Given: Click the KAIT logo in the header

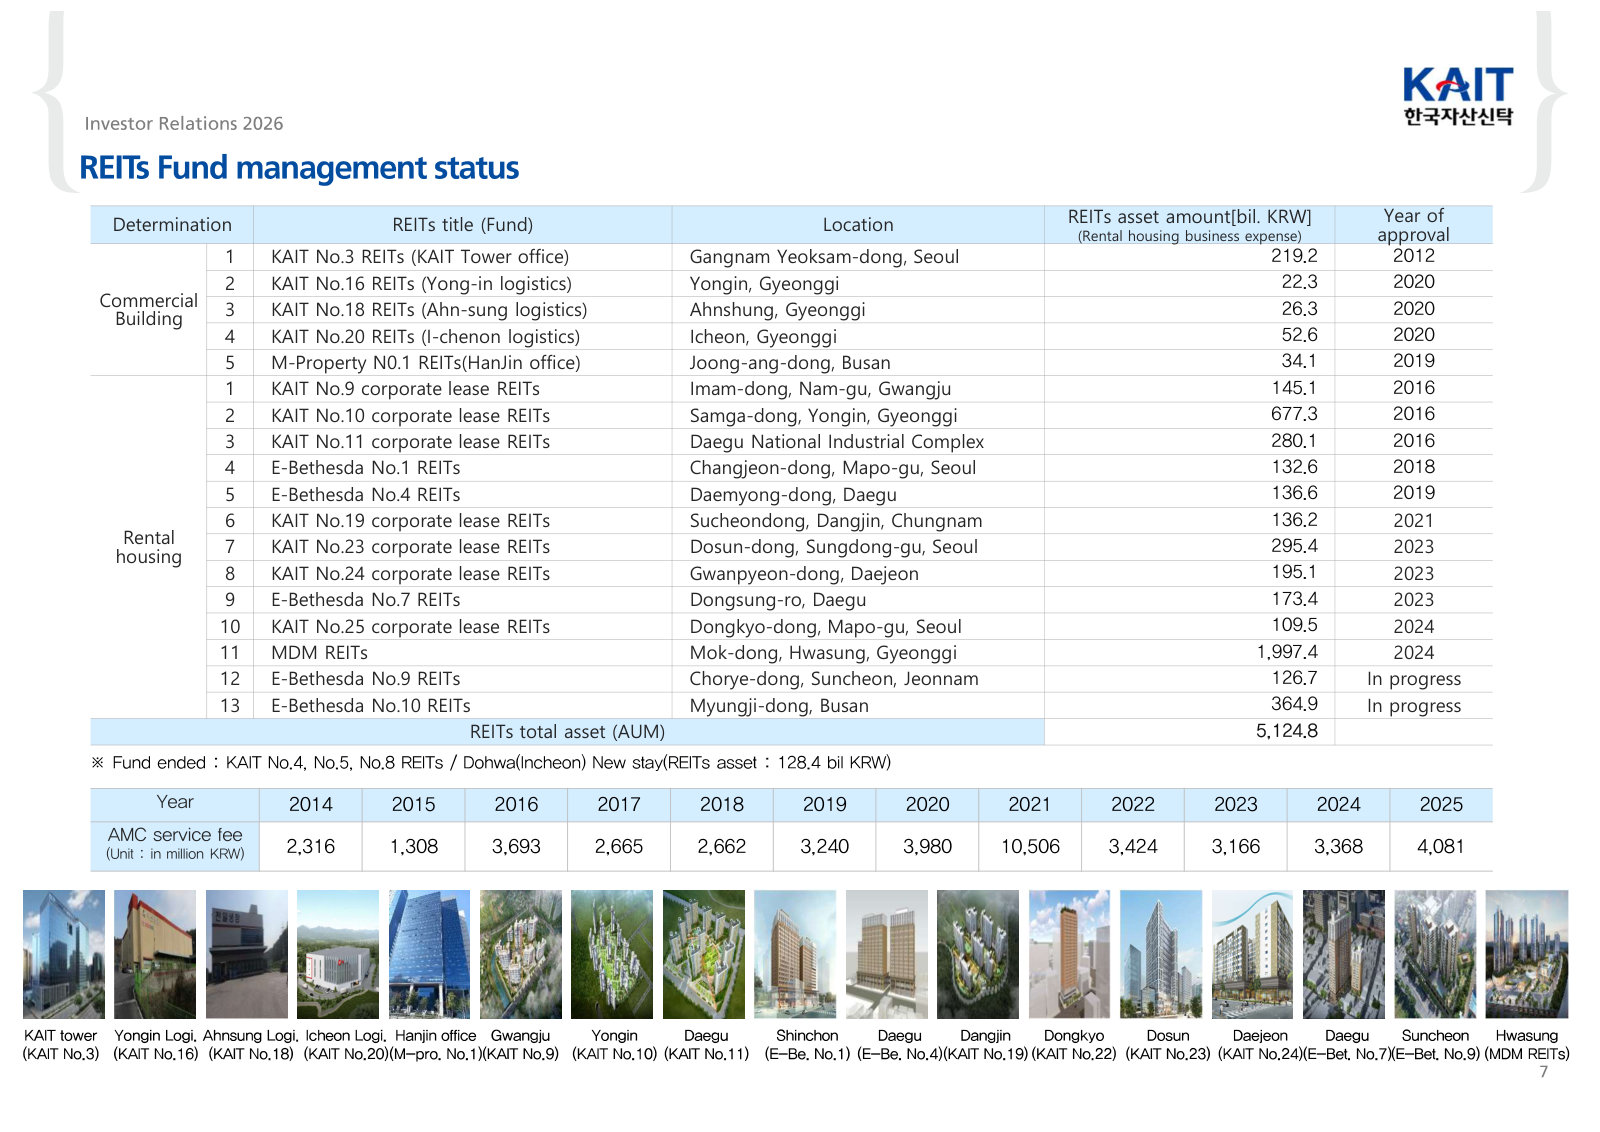Looking at the screenshot, I should (x=1458, y=96).
